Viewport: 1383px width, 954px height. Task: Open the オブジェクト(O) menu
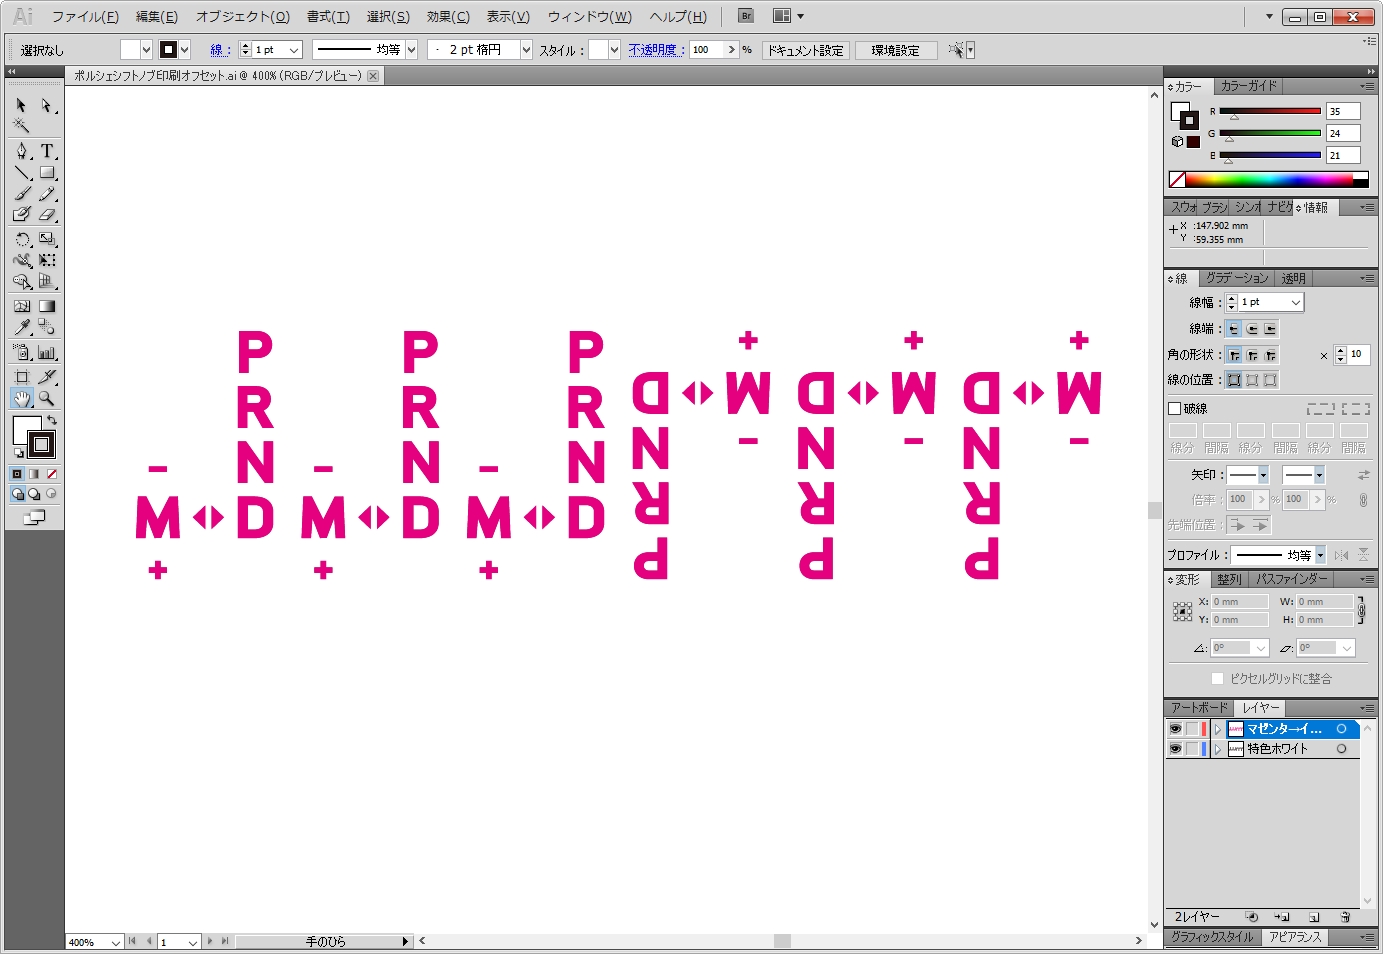click(x=242, y=17)
